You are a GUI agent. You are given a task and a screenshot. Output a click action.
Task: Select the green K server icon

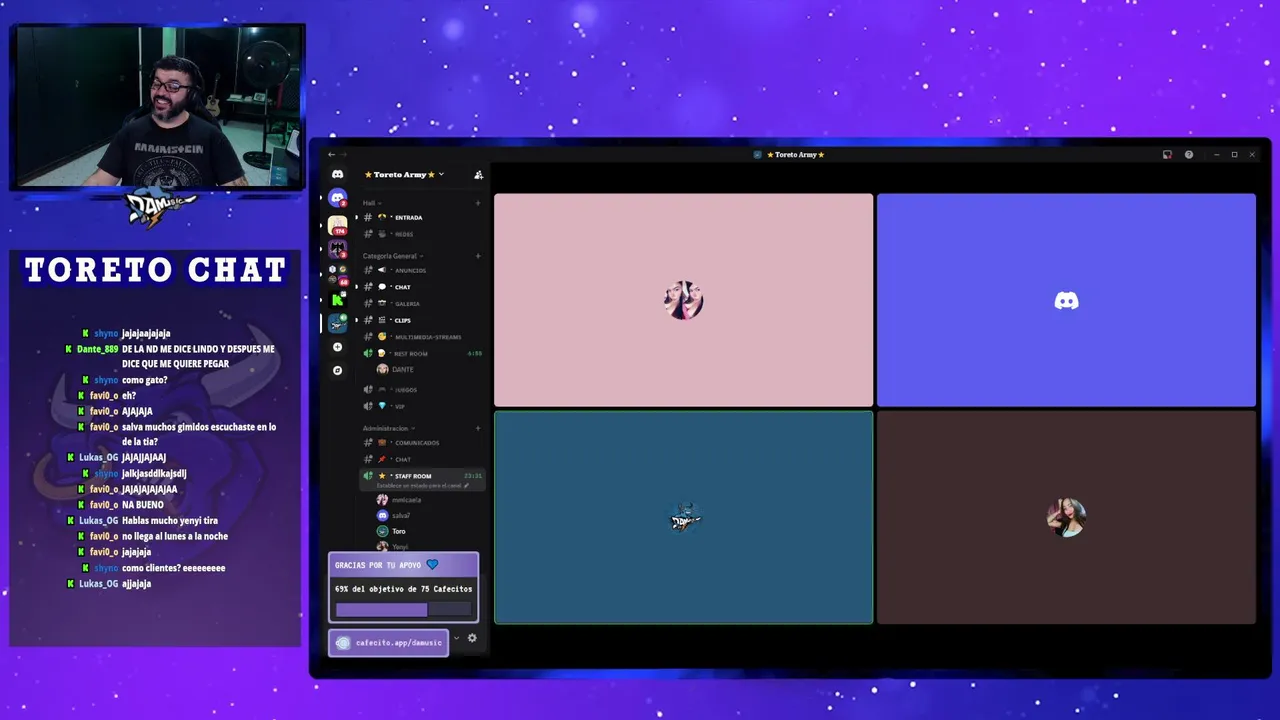tap(337, 299)
